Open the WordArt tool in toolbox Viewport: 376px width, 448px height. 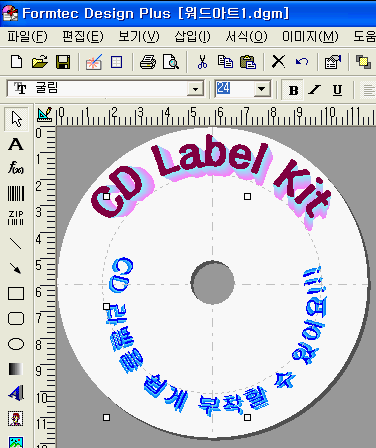(16, 393)
